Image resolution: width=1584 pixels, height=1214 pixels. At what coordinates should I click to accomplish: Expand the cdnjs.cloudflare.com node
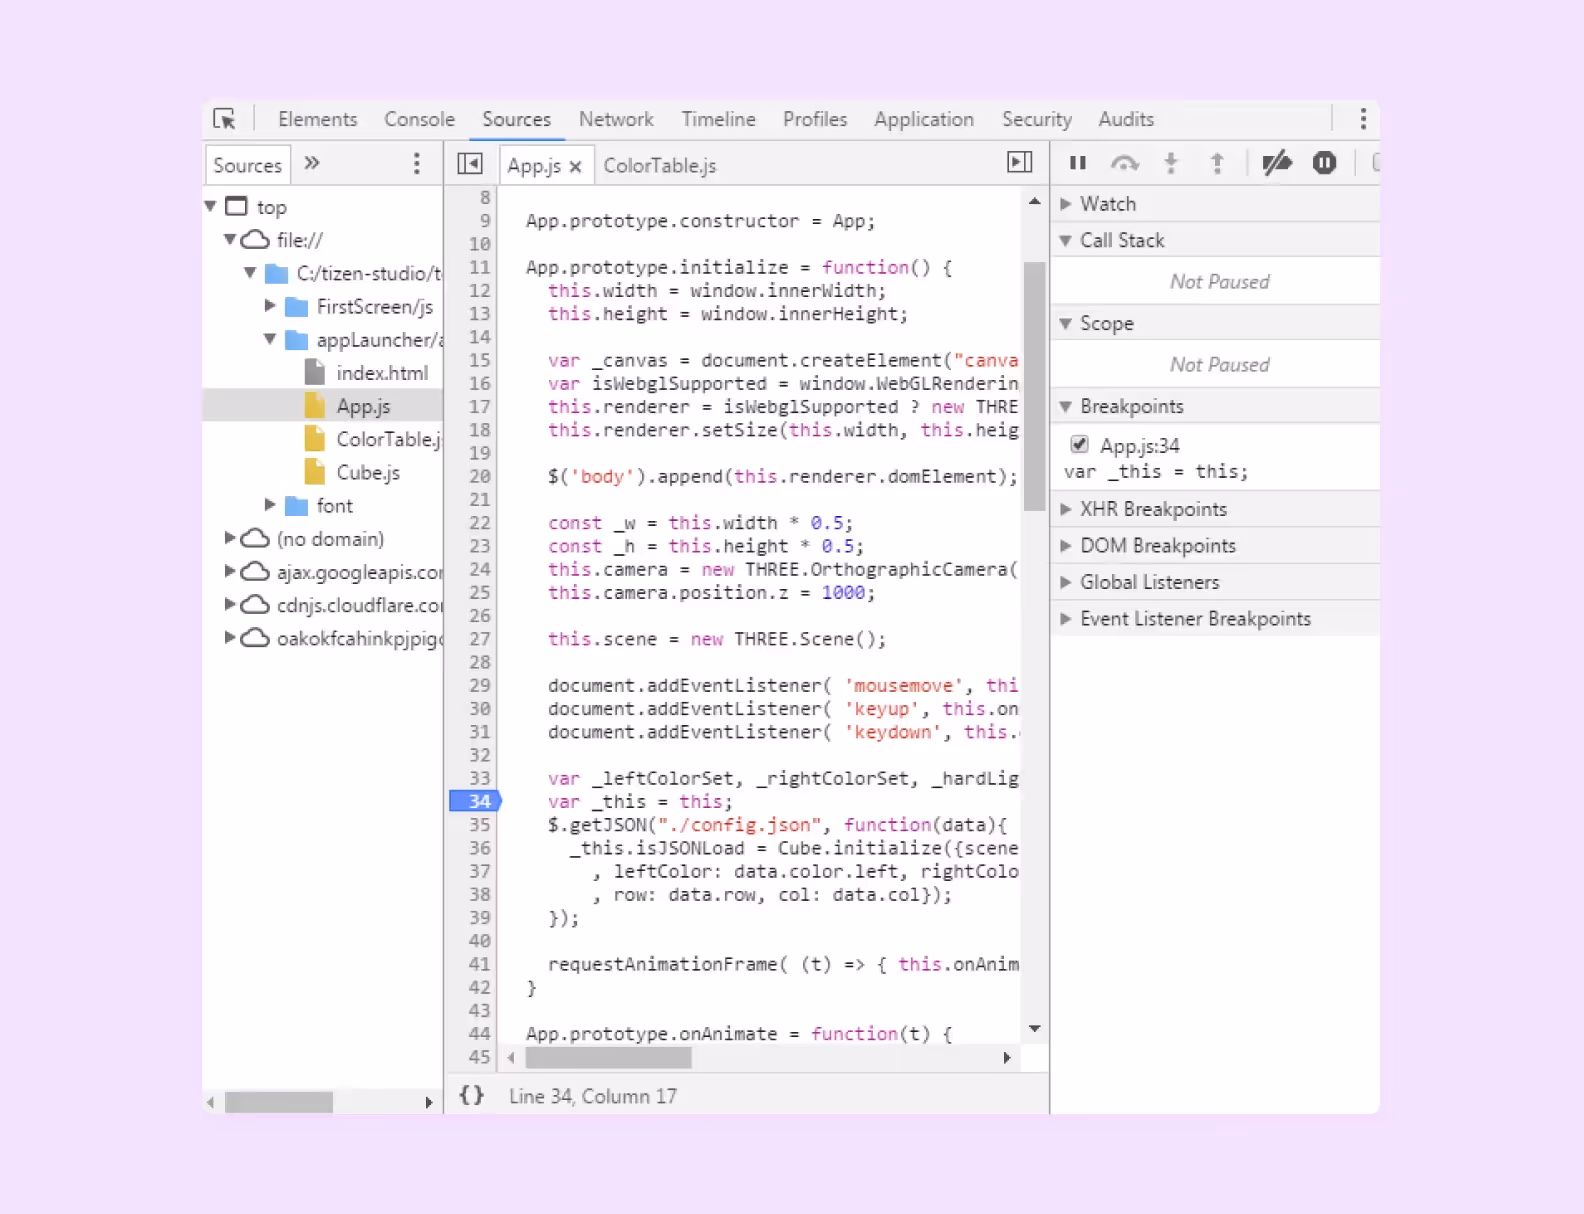coord(230,604)
